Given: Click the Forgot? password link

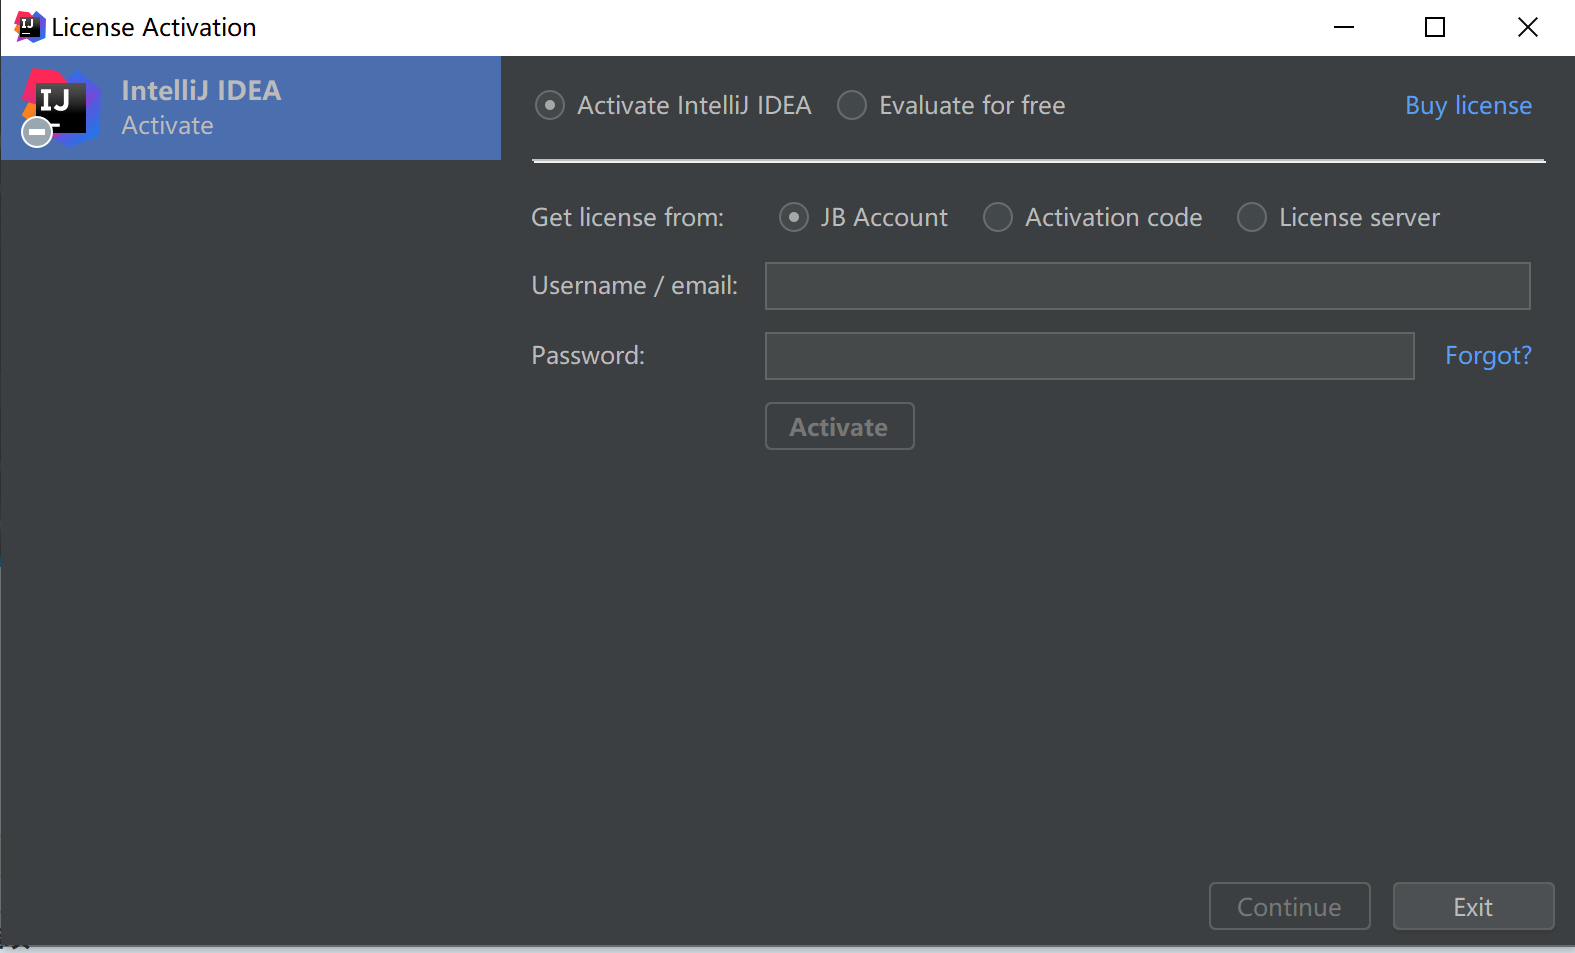Looking at the screenshot, I should point(1488,355).
